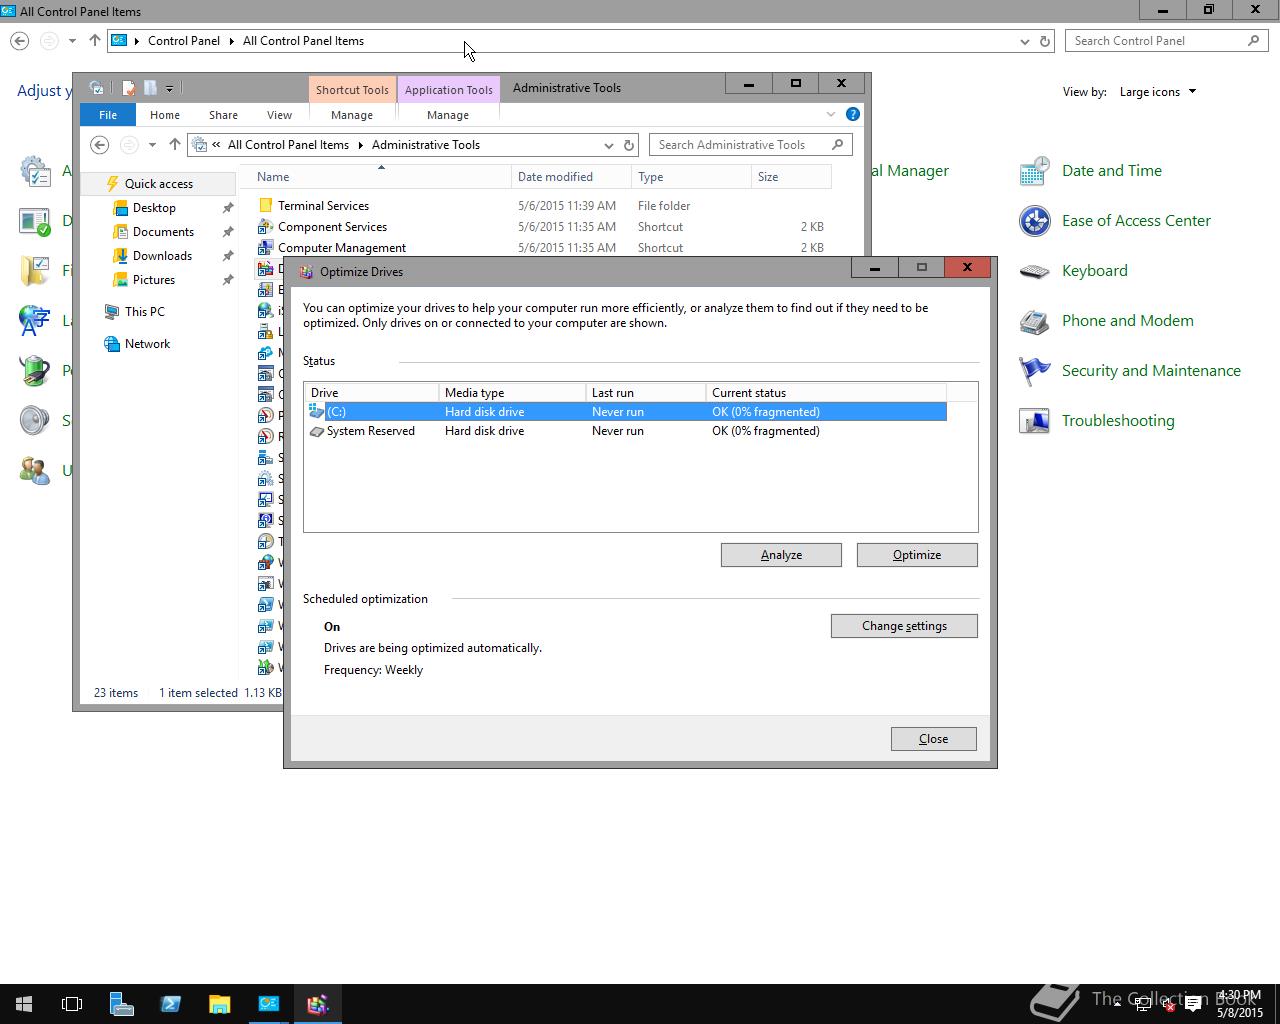The height and width of the screenshot is (1024, 1280).
Task: Switch to the Share ribbon tab
Action: click(x=223, y=115)
